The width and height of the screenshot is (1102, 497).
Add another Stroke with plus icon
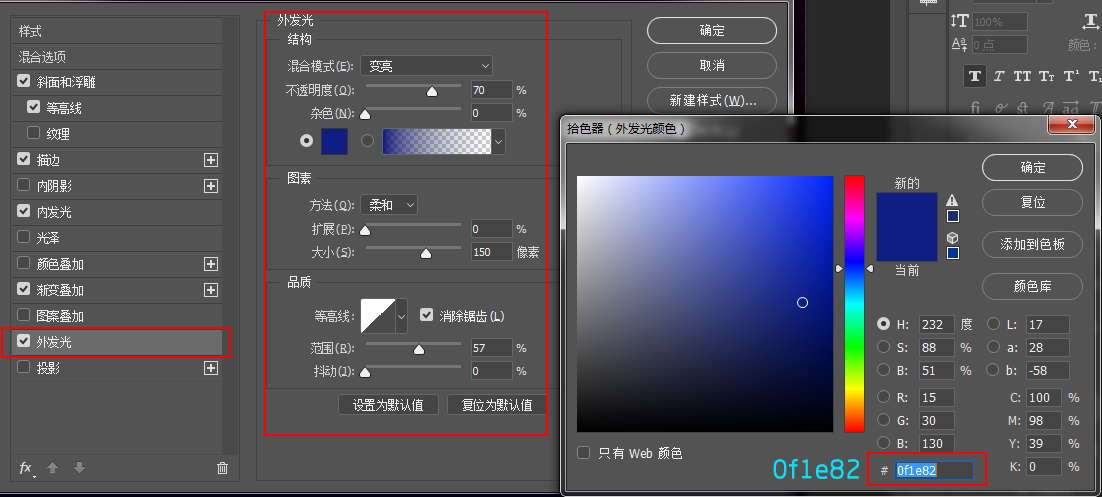point(210,160)
